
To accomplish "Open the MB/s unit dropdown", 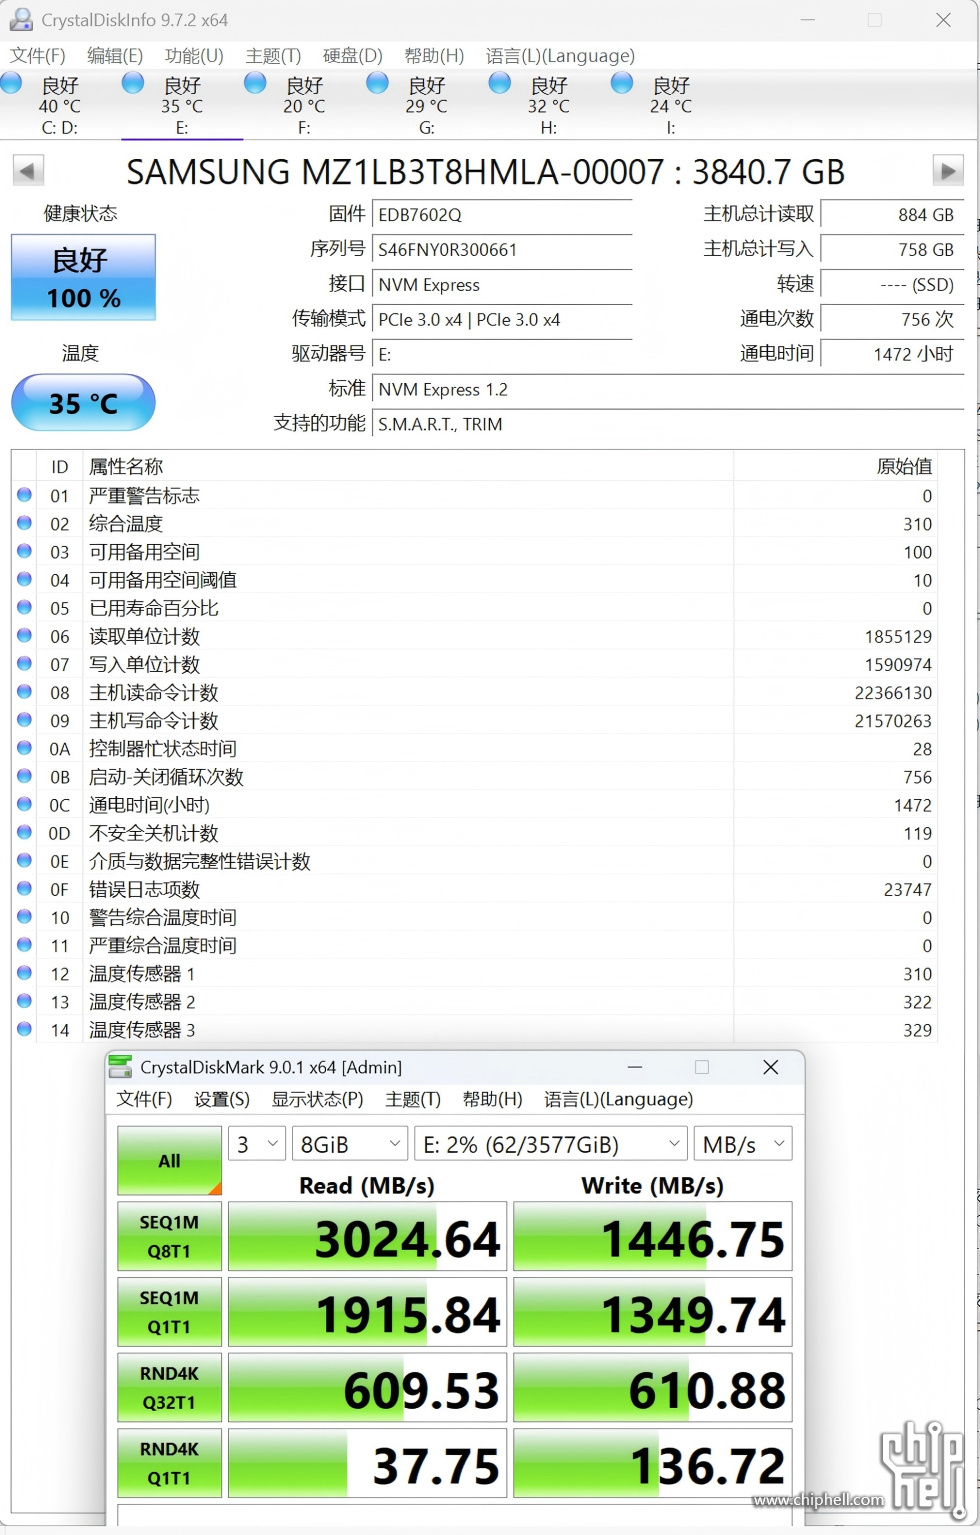I will tap(744, 1144).
